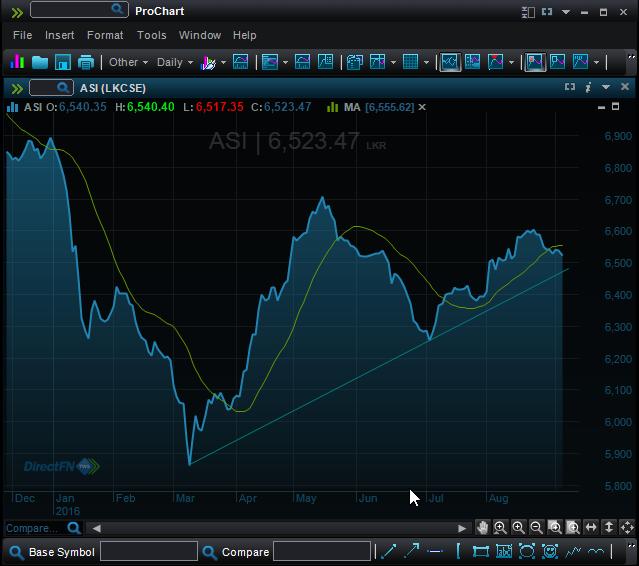
Task: Click the Compare input field in bottom bar
Action: [x=322, y=551]
